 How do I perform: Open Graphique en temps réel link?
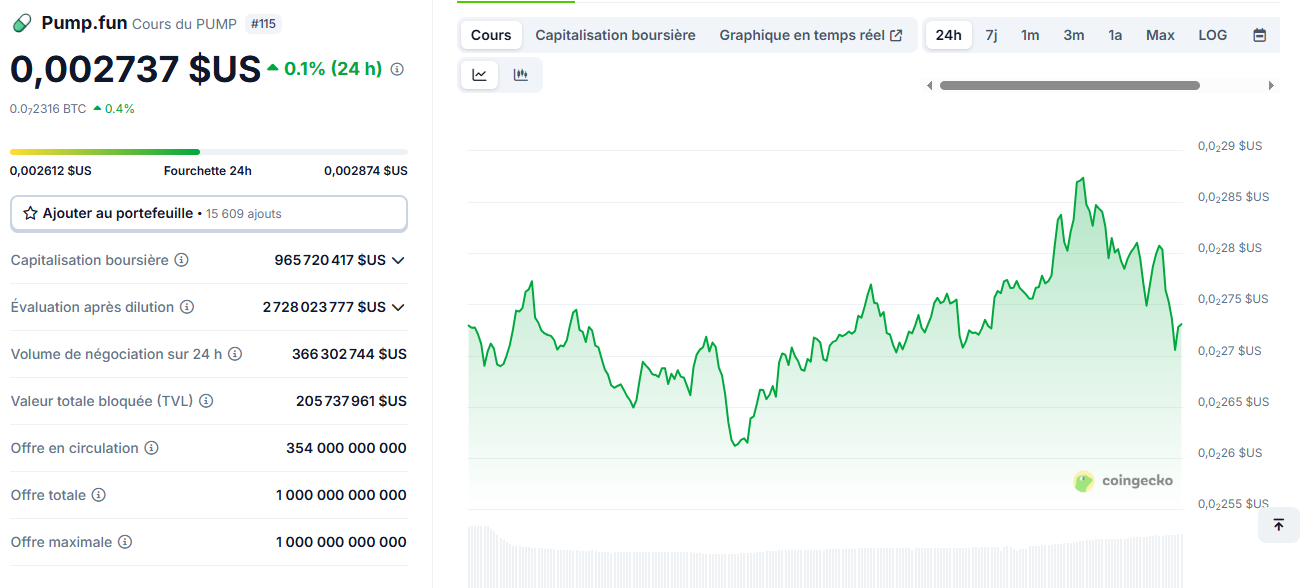(x=811, y=35)
